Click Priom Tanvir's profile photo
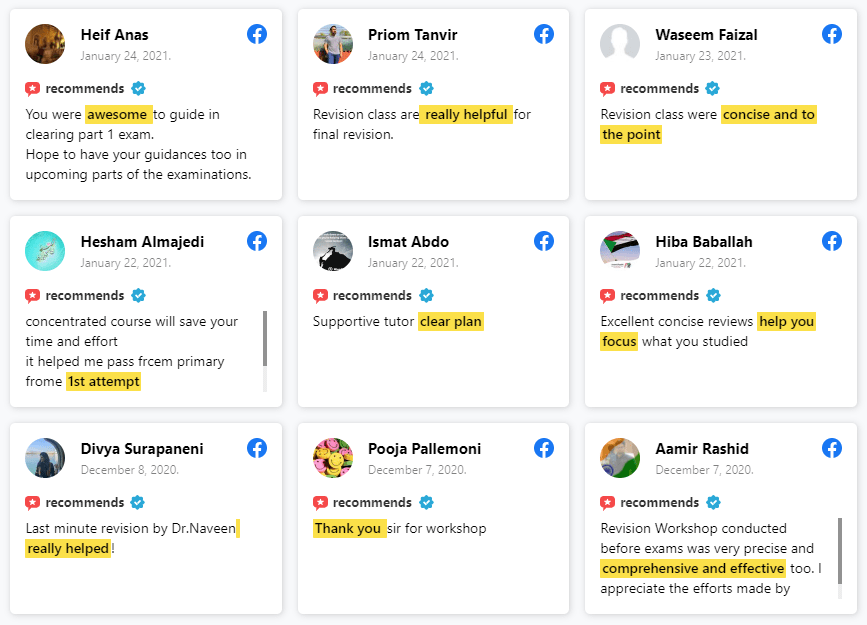This screenshot has height=625, width=867. tap(333, 44)
